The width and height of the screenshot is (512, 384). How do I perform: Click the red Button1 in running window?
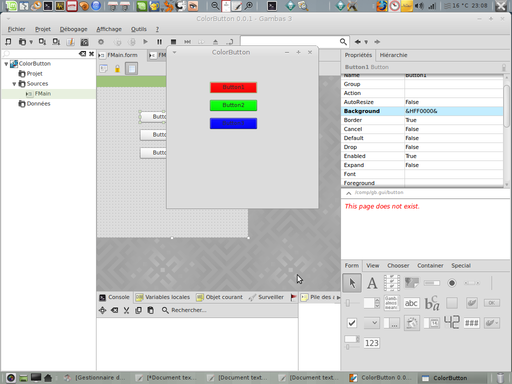coord(233,87)
